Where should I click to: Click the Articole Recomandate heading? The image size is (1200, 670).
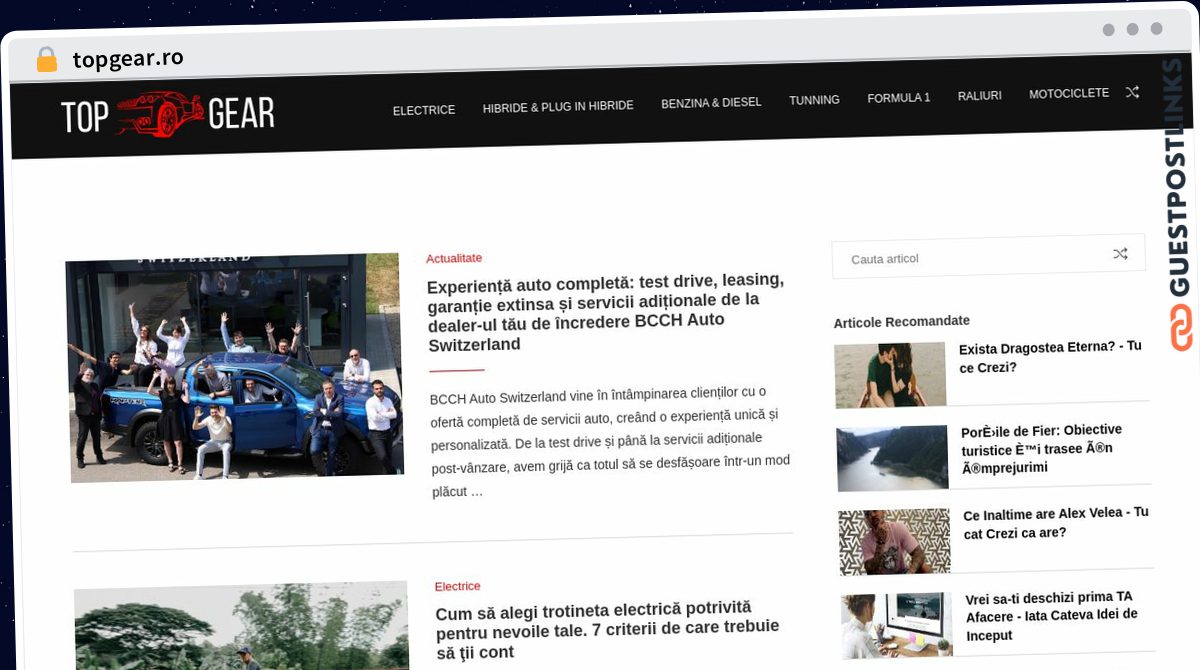(x=902, y=321)
